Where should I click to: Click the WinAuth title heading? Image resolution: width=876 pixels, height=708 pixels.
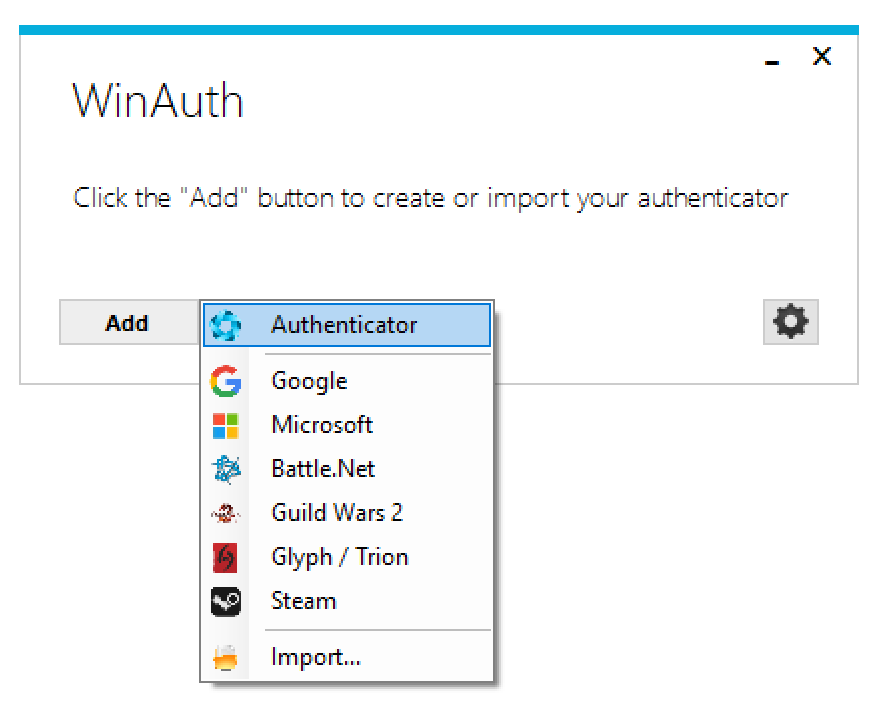click(x=157, y=100)
